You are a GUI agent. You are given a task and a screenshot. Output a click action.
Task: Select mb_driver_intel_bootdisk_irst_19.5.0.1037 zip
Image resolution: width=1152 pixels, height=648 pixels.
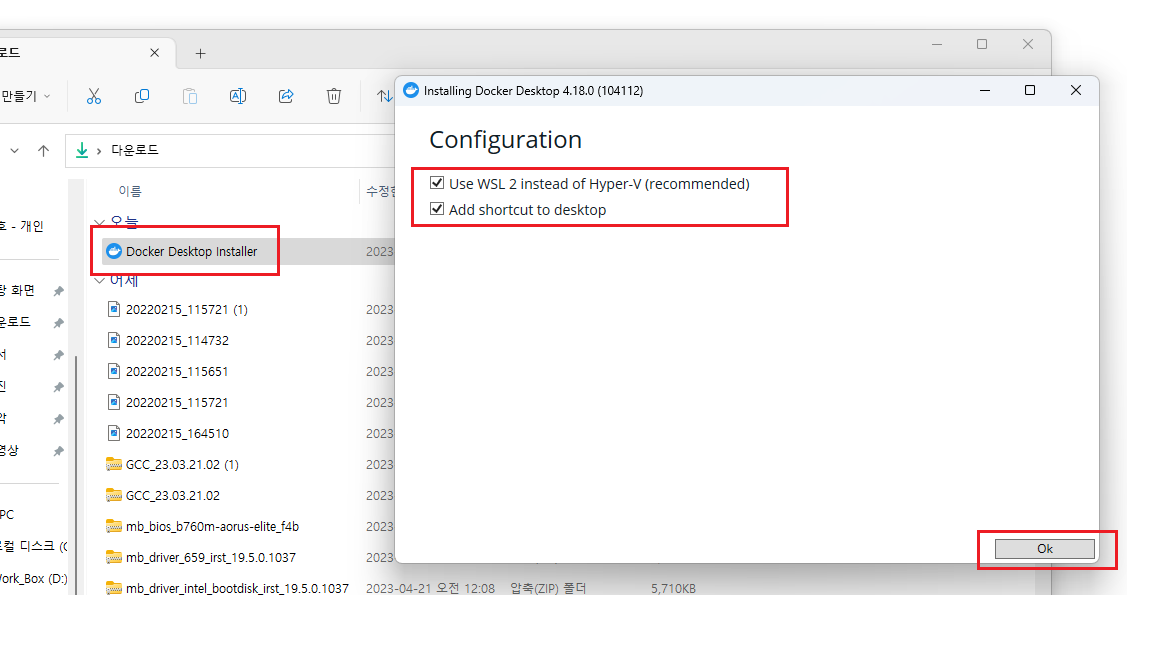click(x=237, y=588)
